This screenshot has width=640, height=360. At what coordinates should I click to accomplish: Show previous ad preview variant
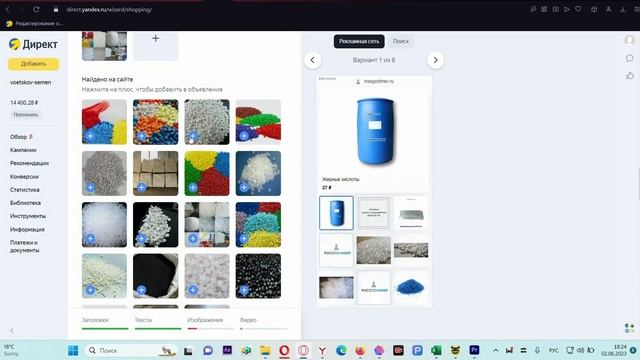313,60
